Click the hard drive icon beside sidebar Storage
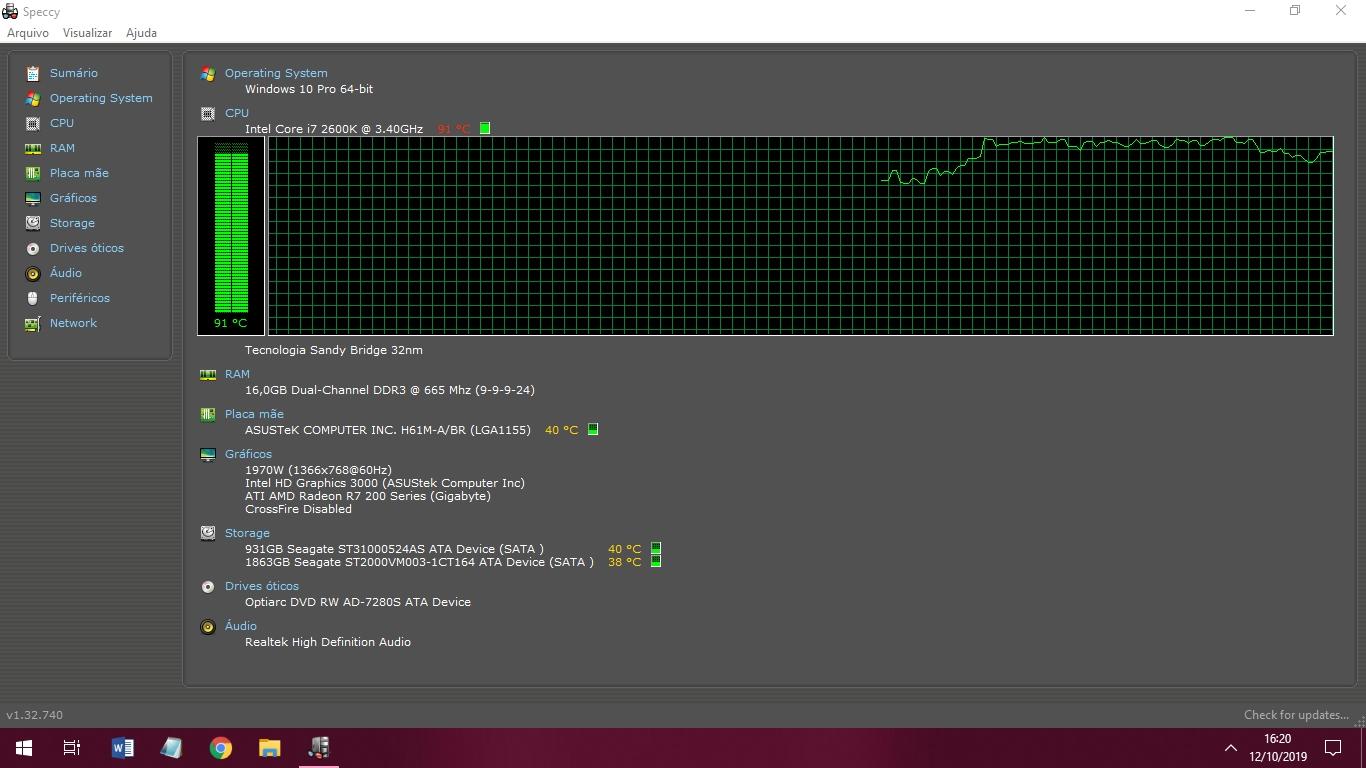Screen dimensions: 1366x768 pos(33,223)
